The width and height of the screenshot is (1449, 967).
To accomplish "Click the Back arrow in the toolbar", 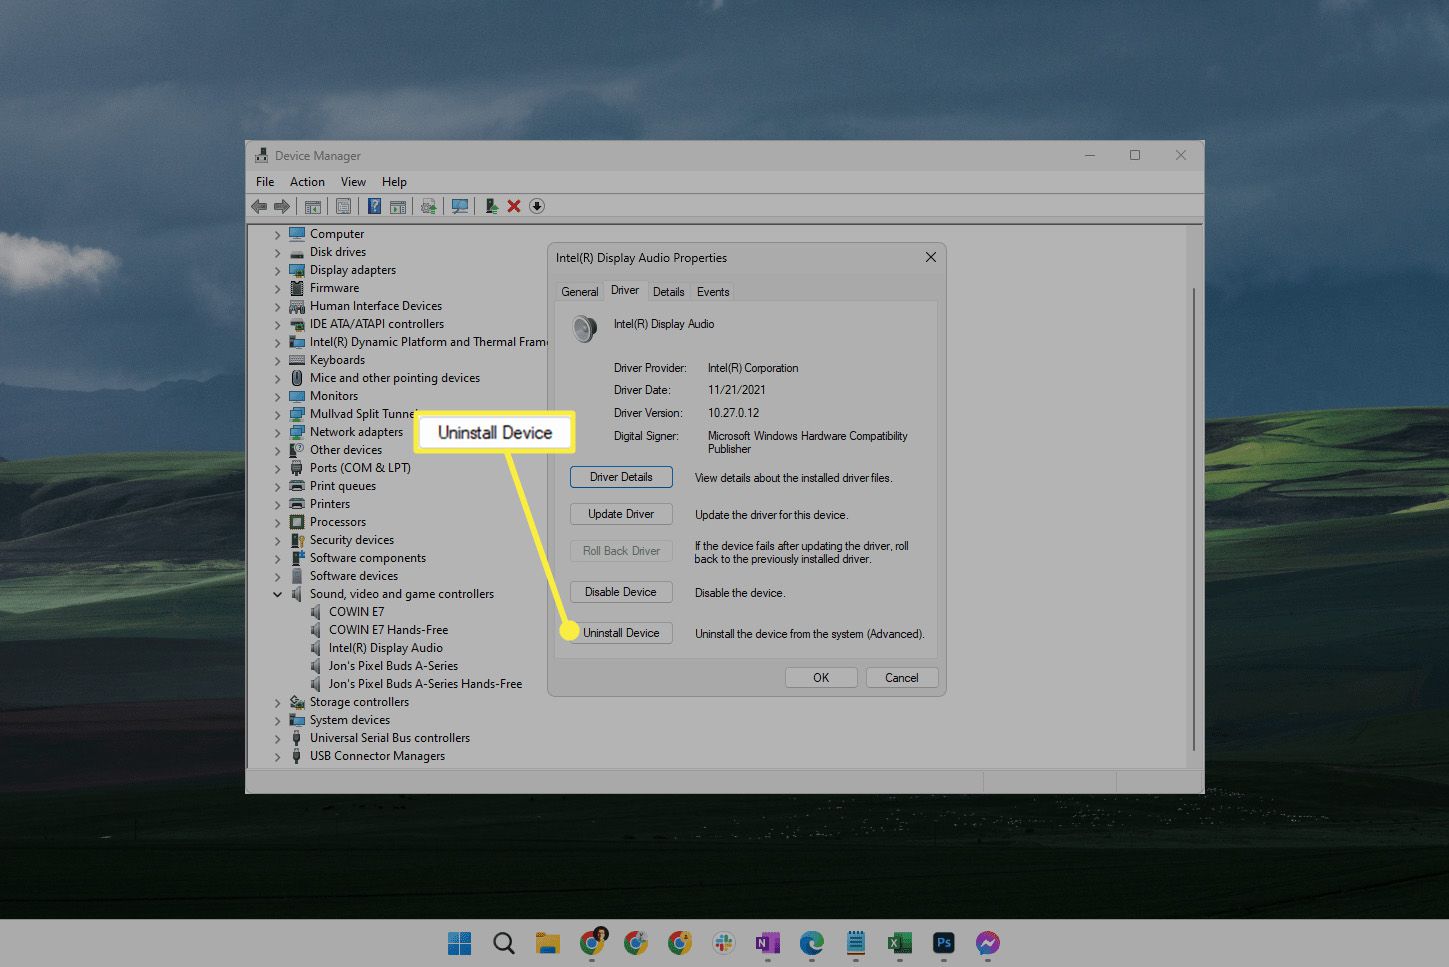I will [x=259, y=206].
